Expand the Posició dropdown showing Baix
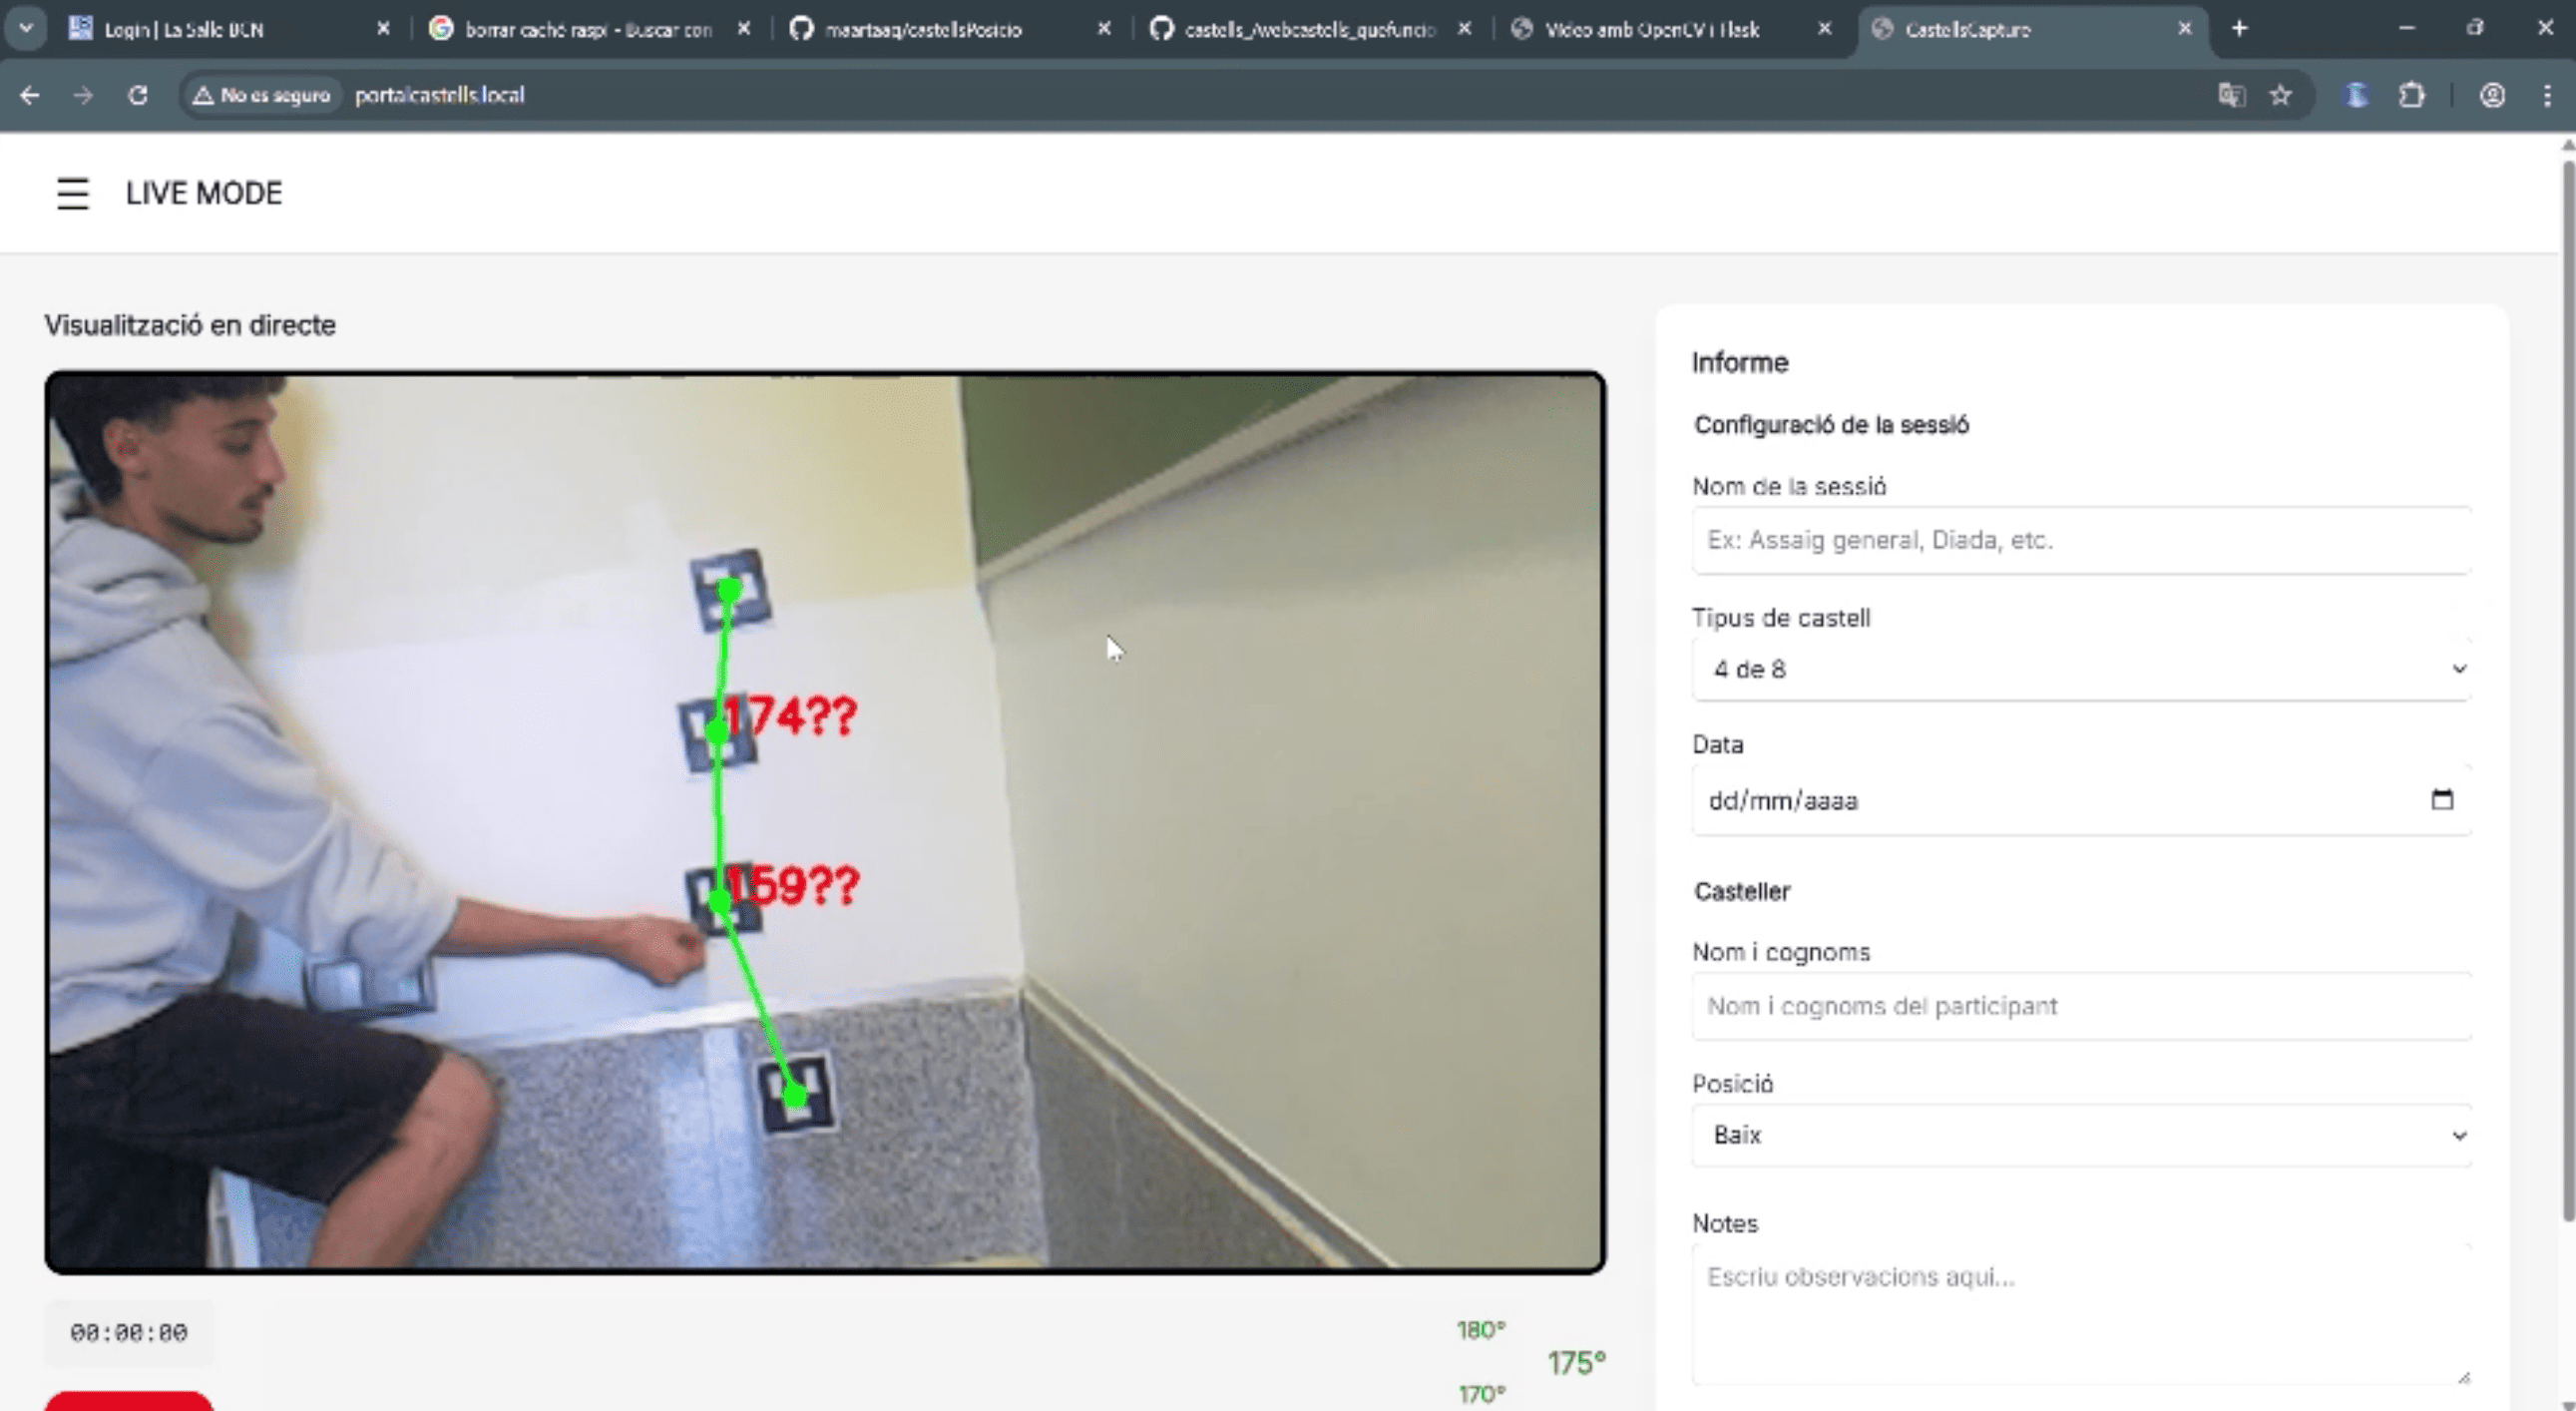2576x1411 pixels. (2080, 1135)
